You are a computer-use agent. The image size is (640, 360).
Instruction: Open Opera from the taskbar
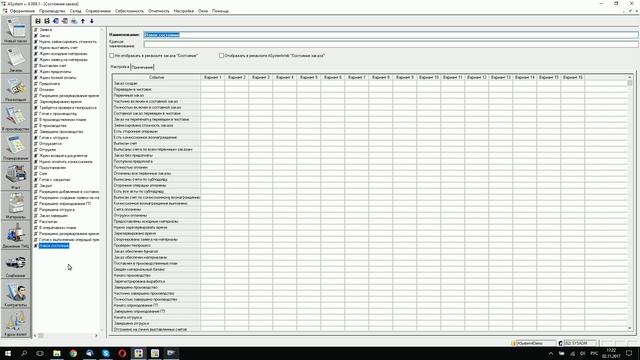(122, 353)
